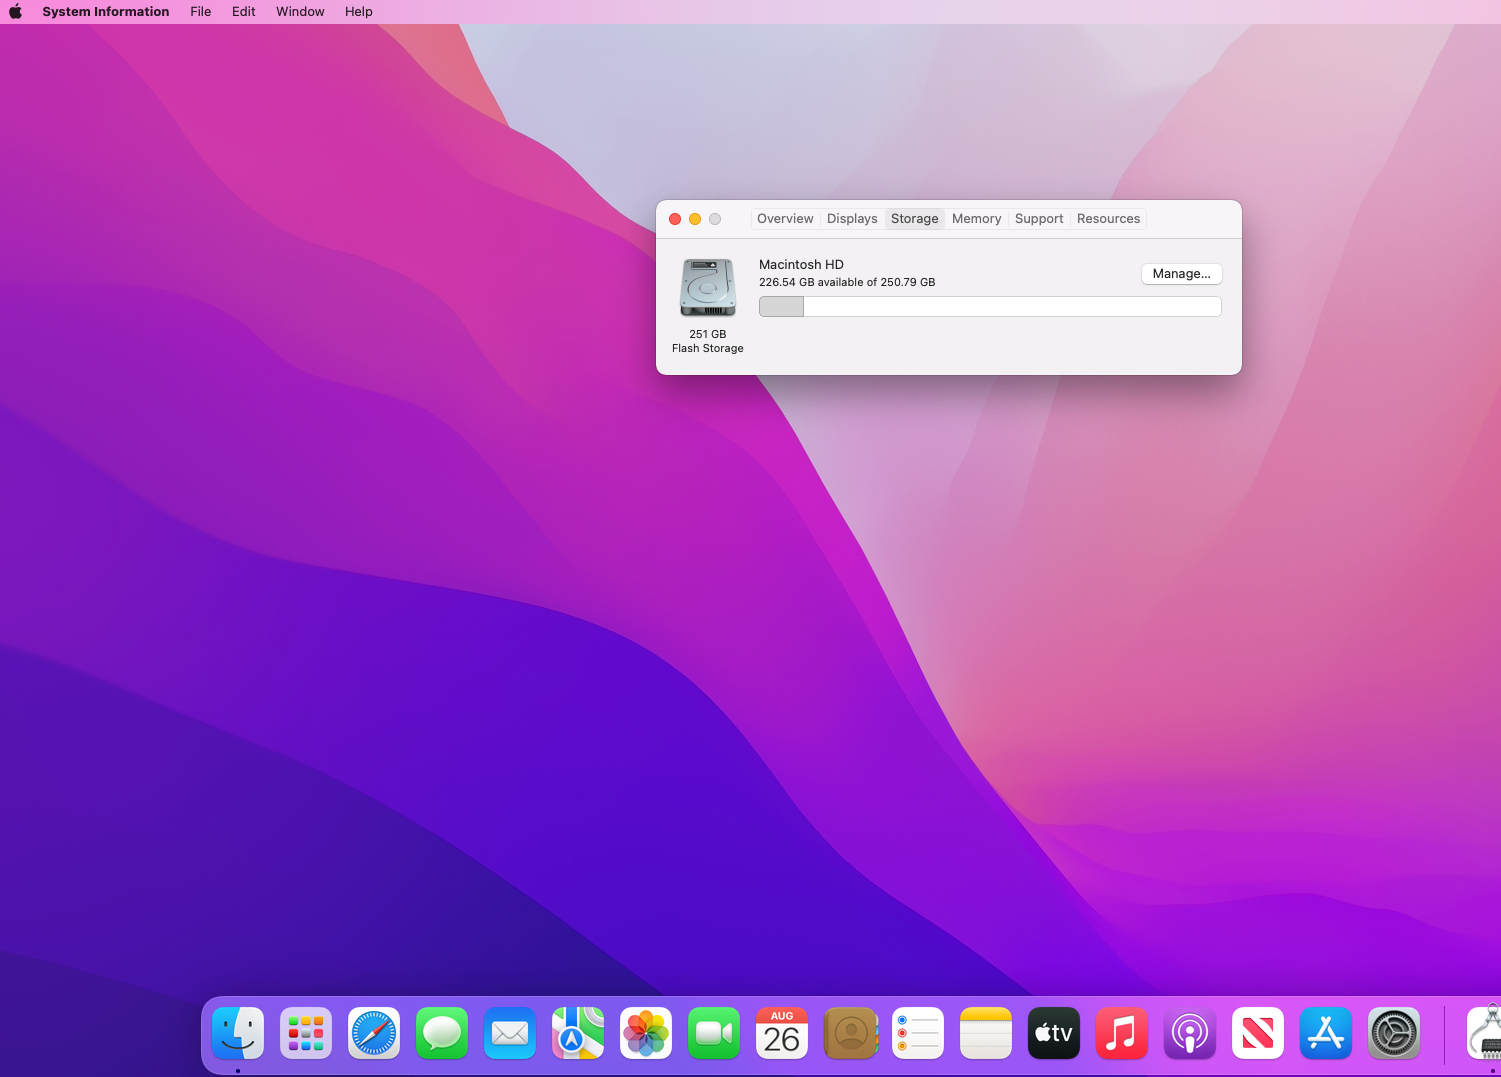Open System Preferences gear icon
This screenshot has height=1077, width=1501.
click(x=1394, y=1033)
